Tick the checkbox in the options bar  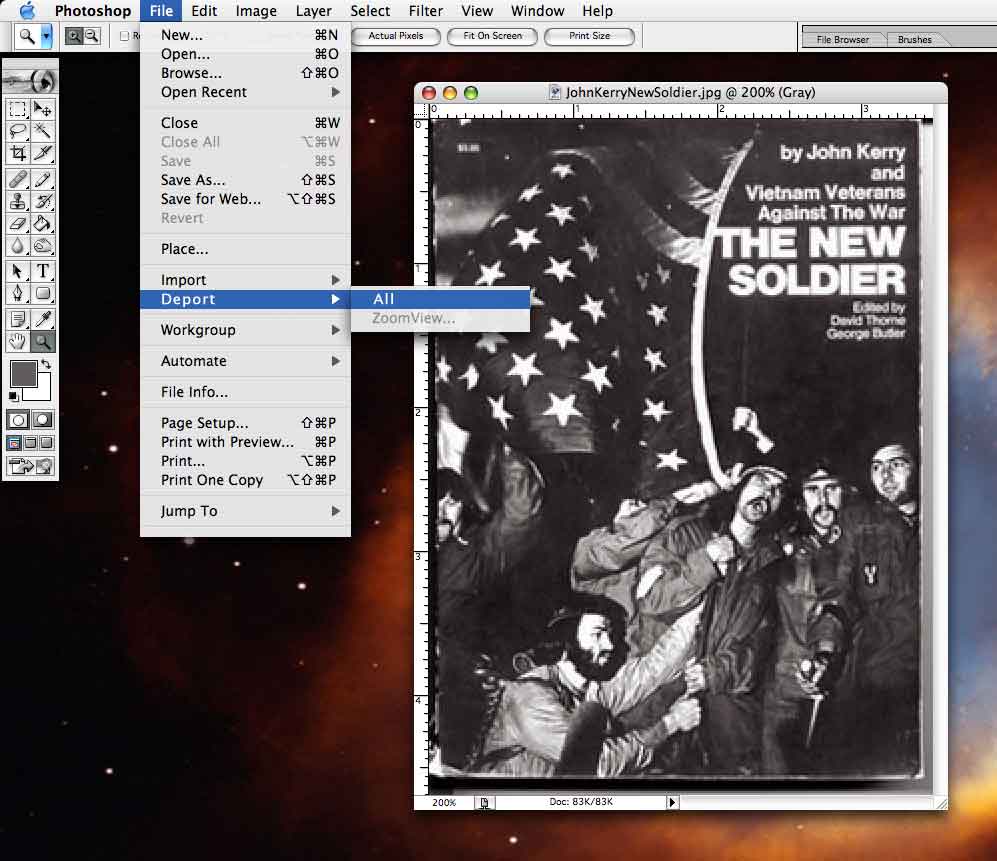click(125, 36)
